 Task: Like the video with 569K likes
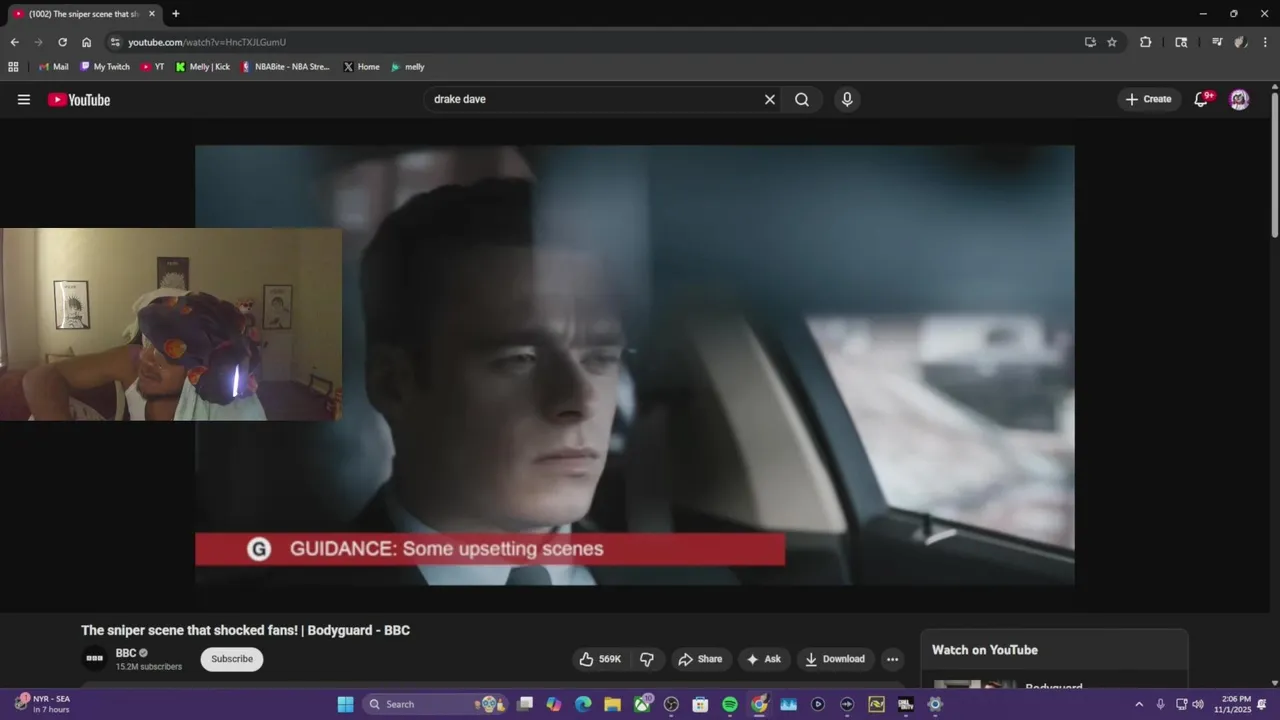click(x=600, y=659)
